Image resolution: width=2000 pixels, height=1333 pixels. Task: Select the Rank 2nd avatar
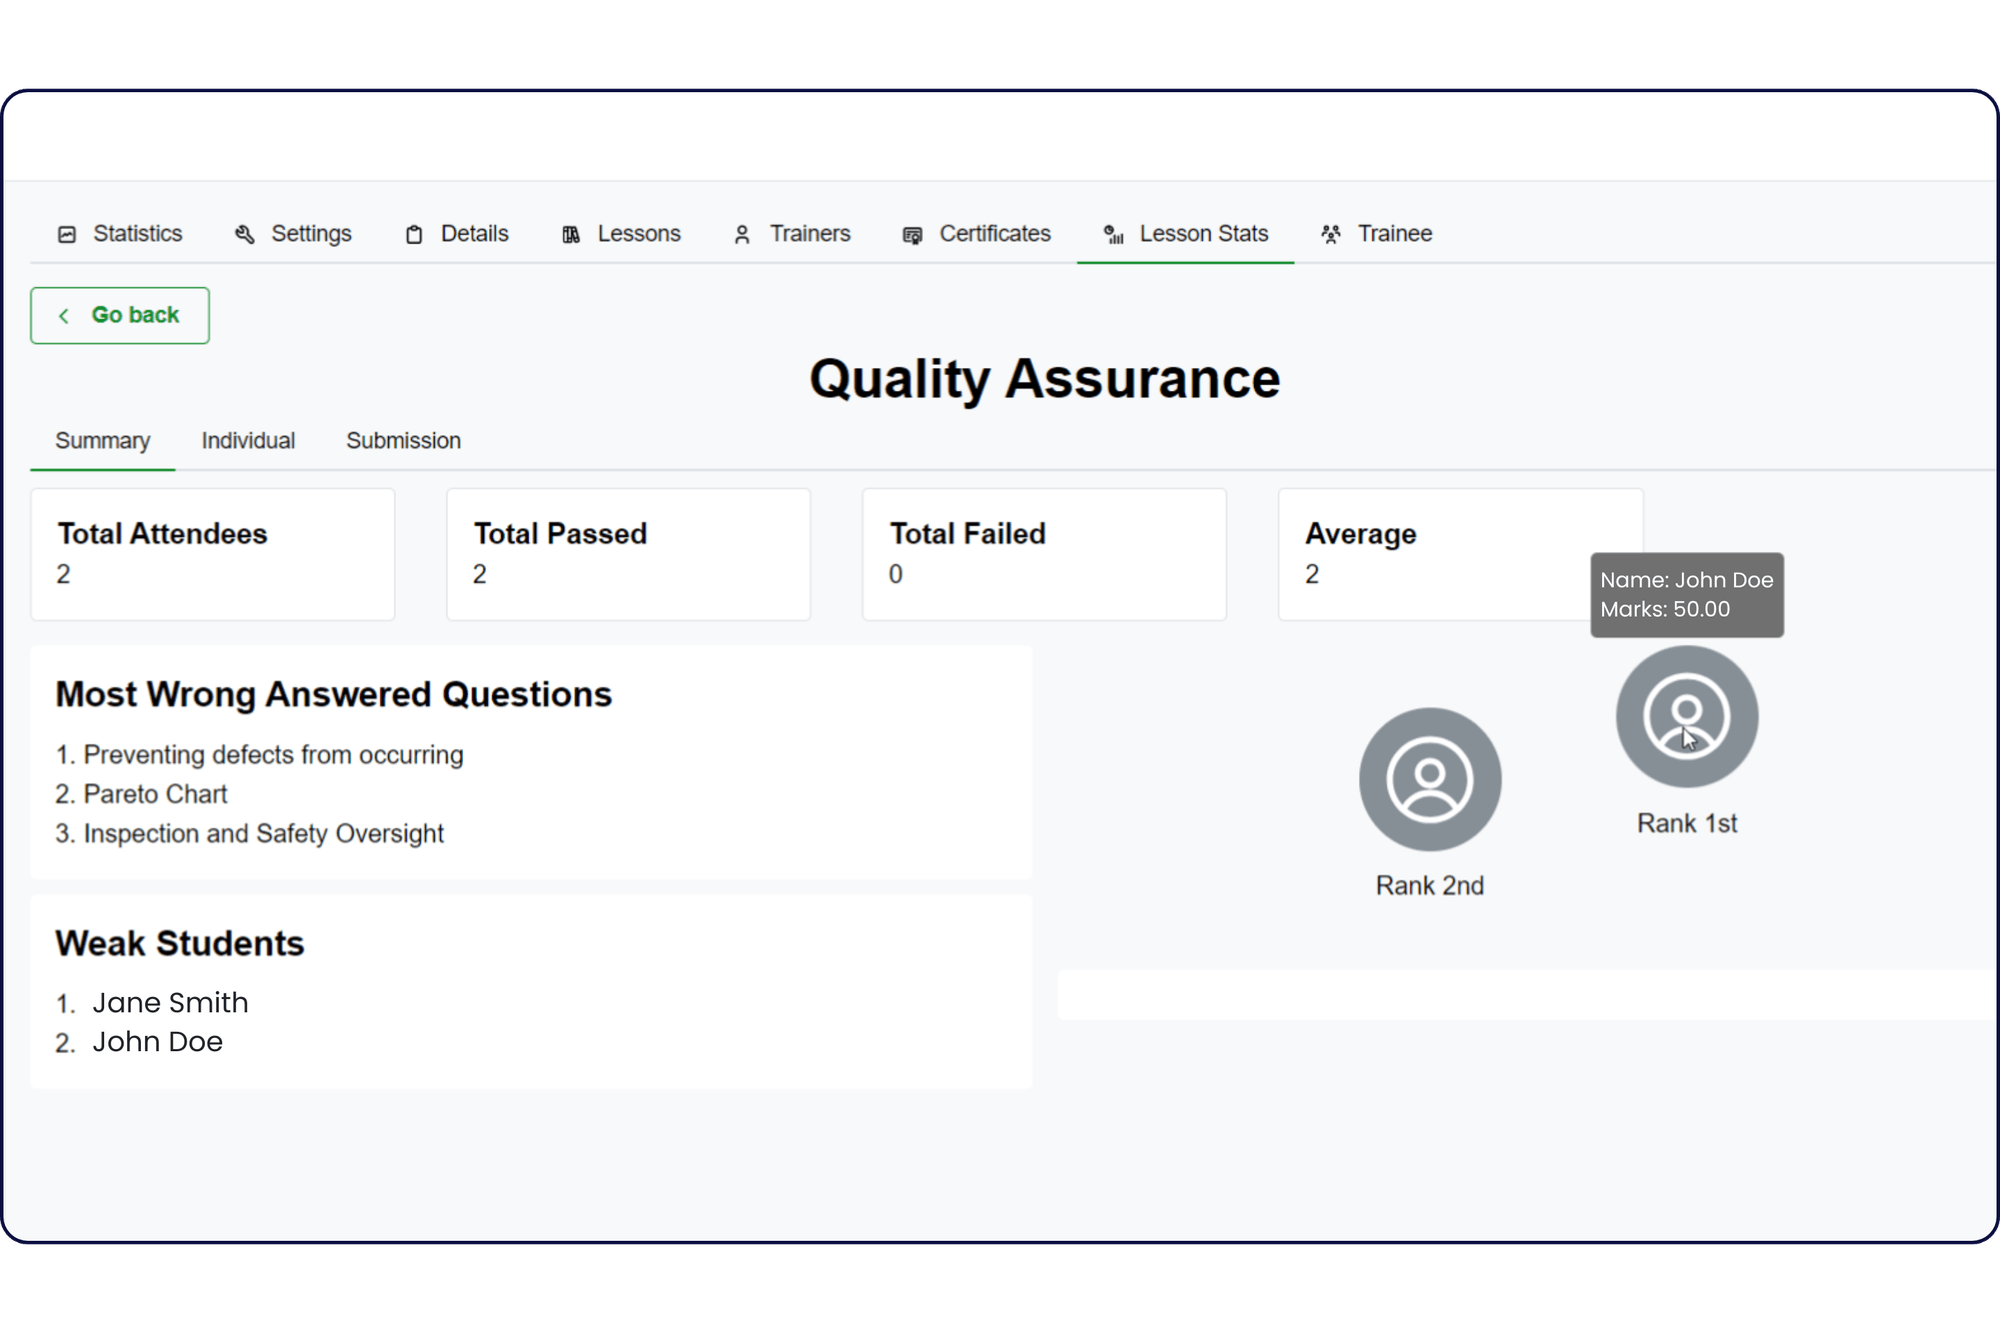click(1429, 779)
